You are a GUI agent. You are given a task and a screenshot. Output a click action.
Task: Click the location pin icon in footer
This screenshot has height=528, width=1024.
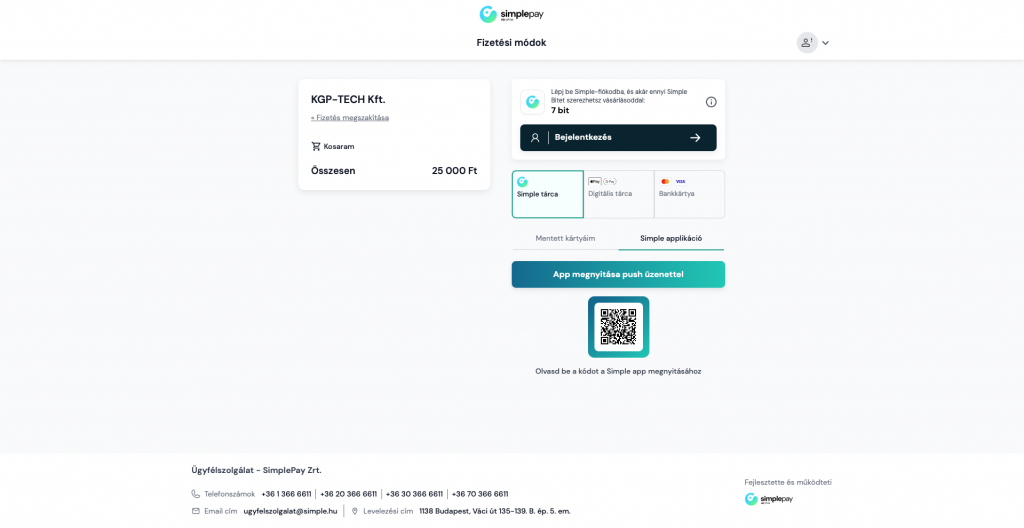click(x=355, y=511)
